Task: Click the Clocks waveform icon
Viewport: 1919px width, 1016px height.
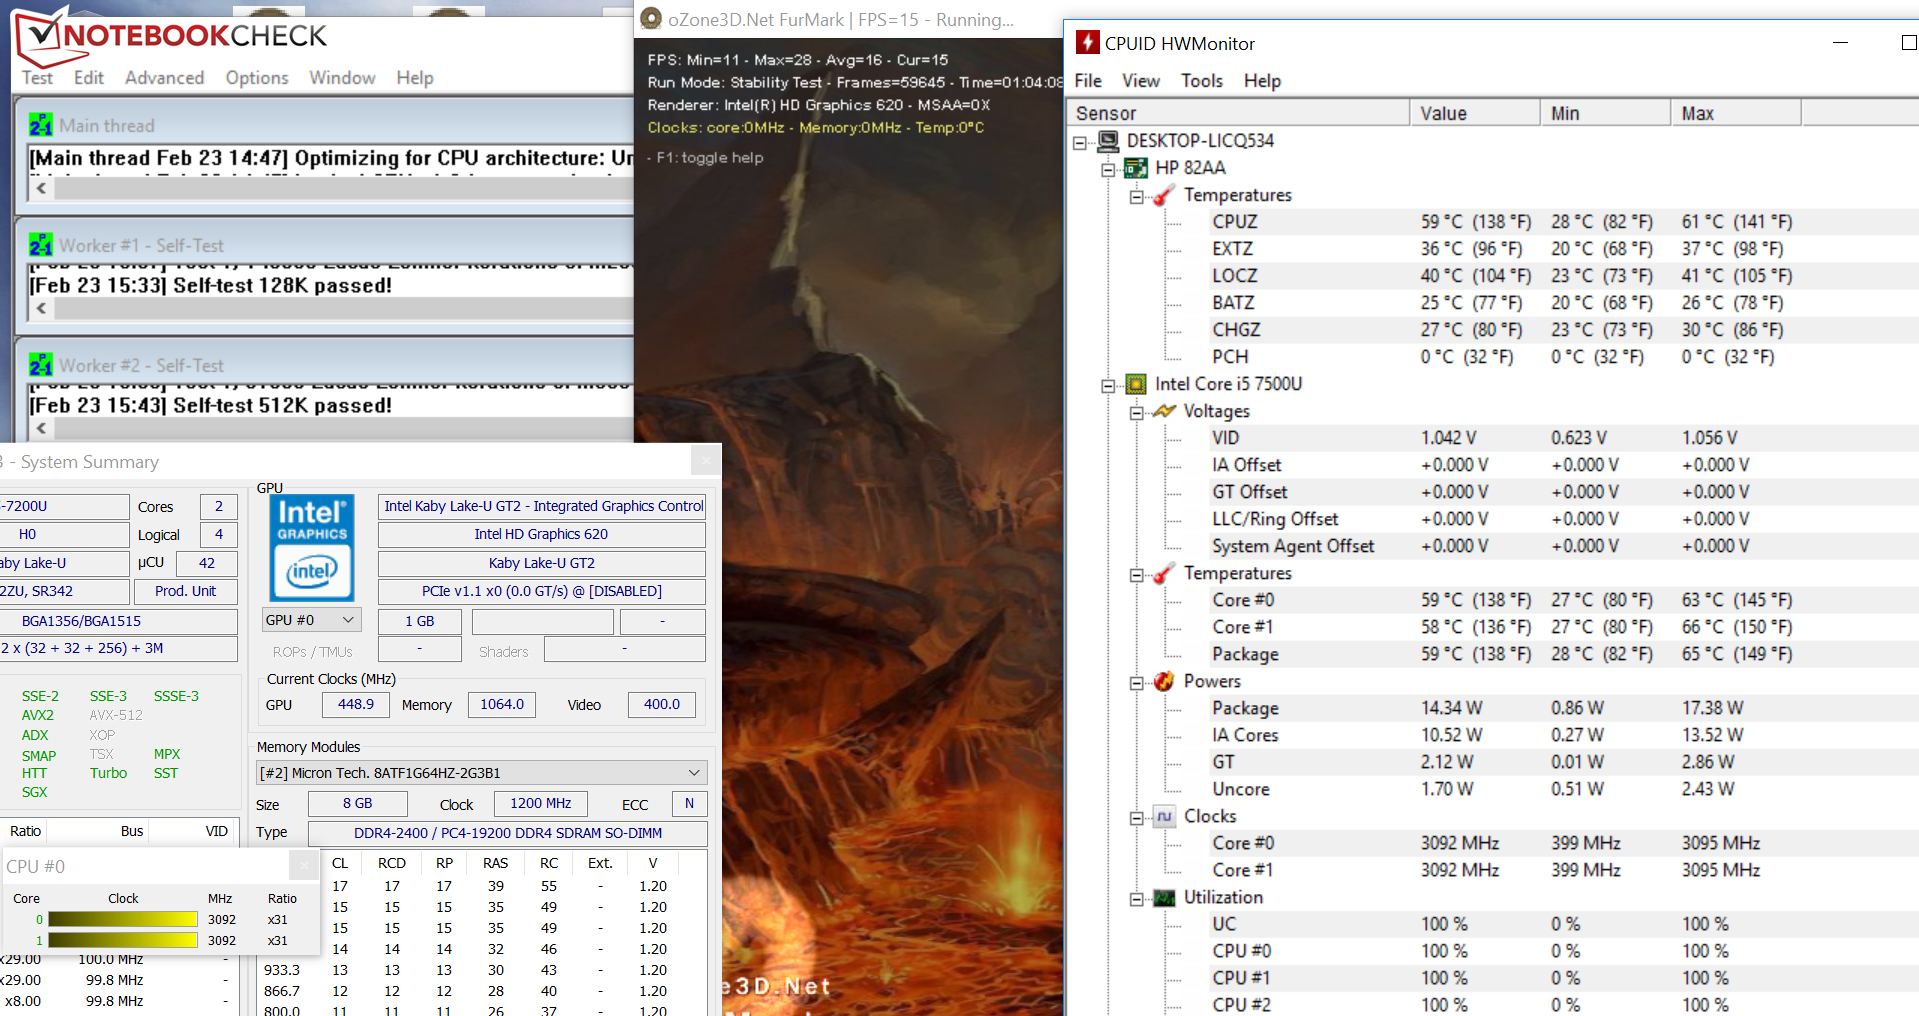Action: click(1164, 816)
